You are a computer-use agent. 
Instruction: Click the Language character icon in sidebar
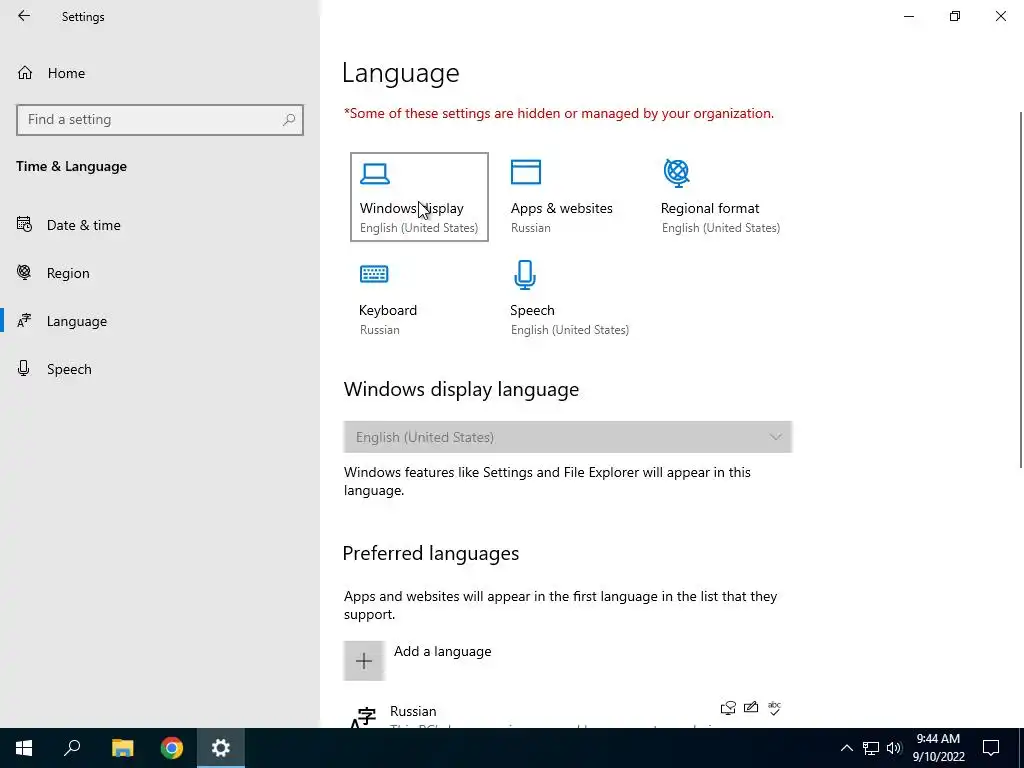pos(24,321)
